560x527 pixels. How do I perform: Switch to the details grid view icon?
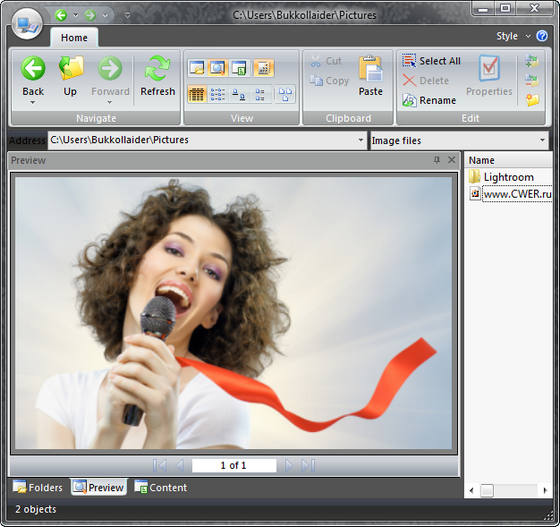pyautogui.click(x=196, y=95)
